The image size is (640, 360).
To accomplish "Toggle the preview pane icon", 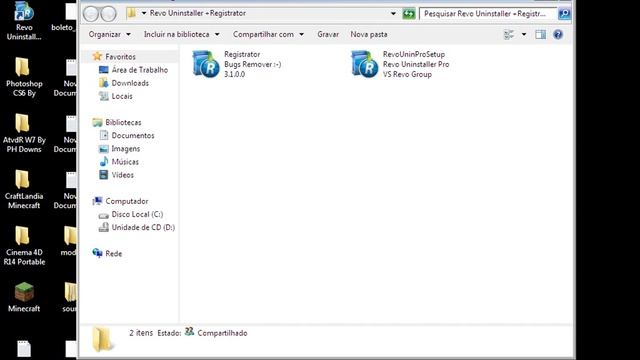I will pos(540,34).
